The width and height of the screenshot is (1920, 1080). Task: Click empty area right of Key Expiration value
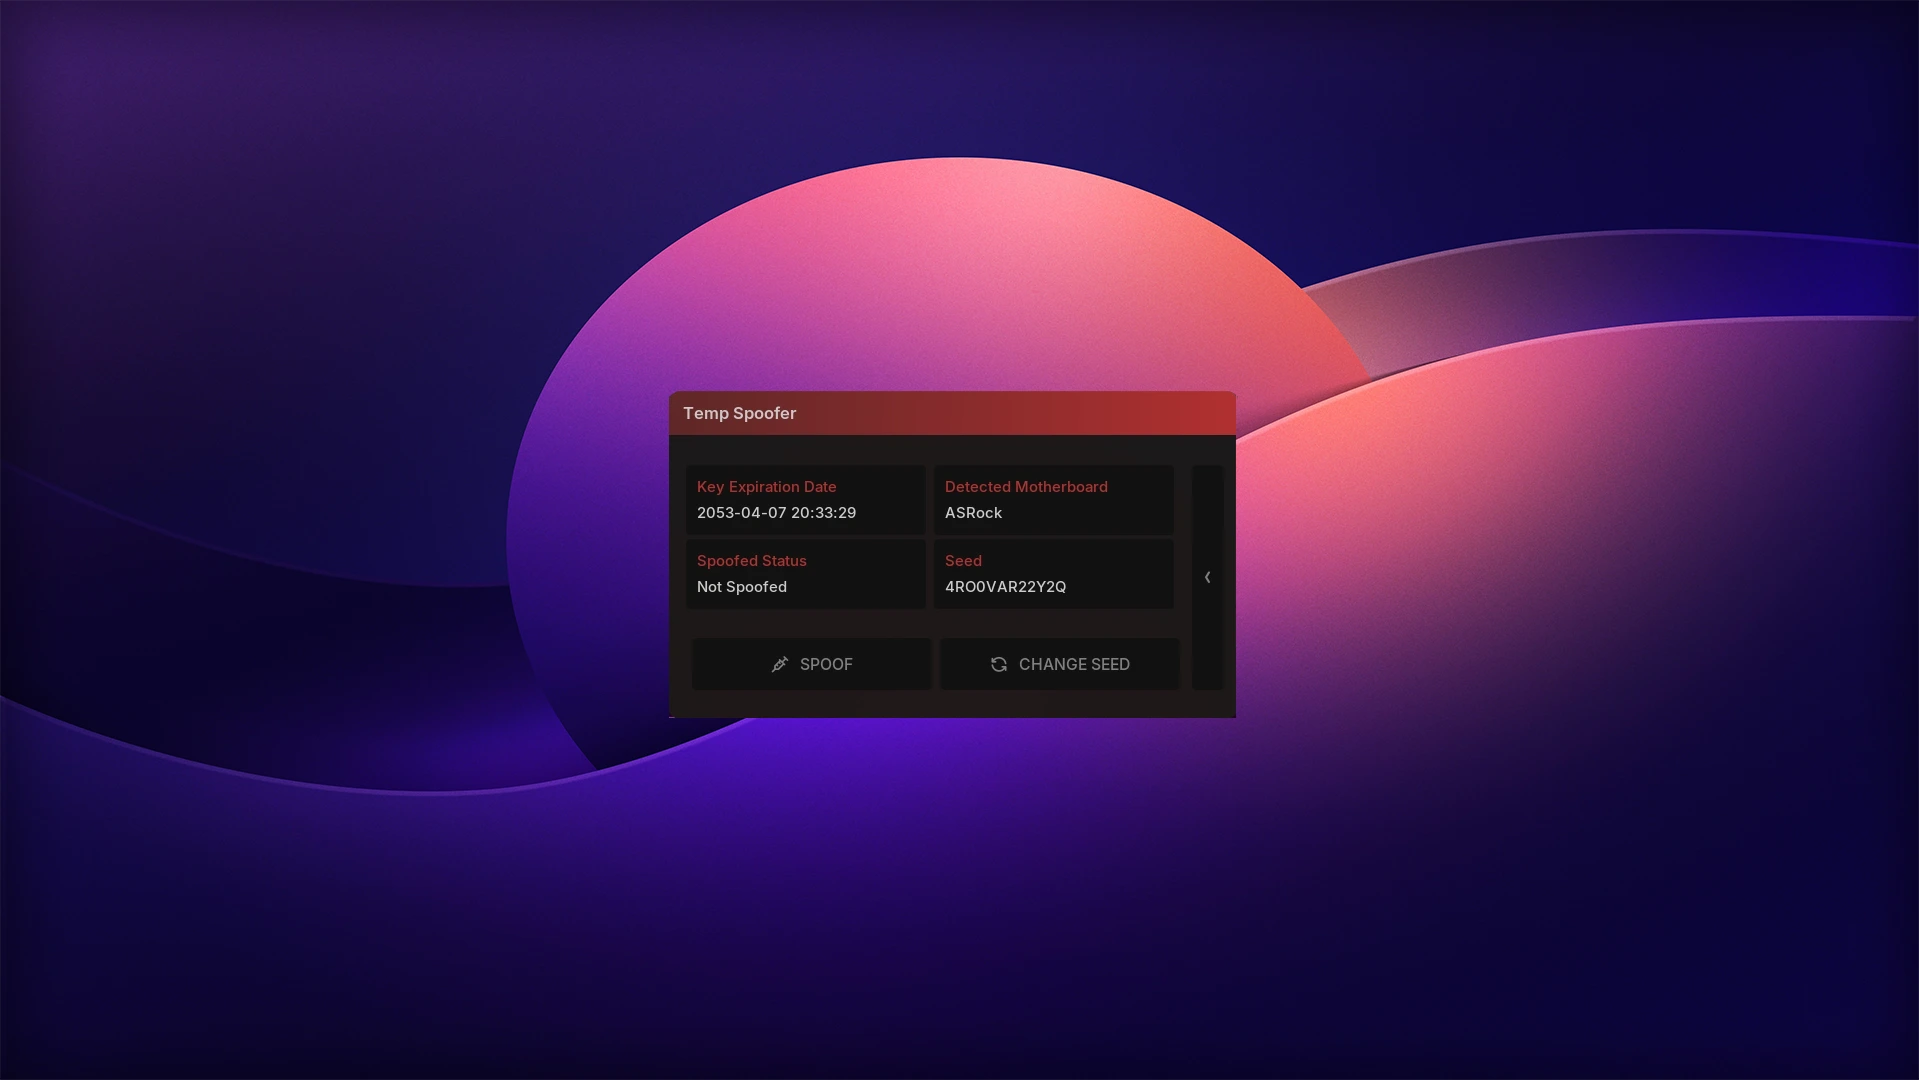point(895,513)
